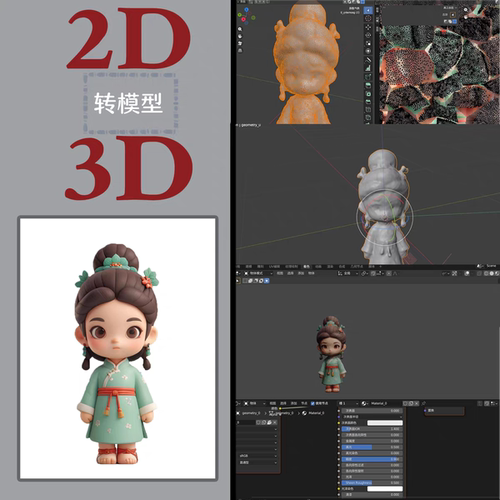500x500 pixels.
Task: Open the Node menu in node editor header
Action: click(304, 403)
